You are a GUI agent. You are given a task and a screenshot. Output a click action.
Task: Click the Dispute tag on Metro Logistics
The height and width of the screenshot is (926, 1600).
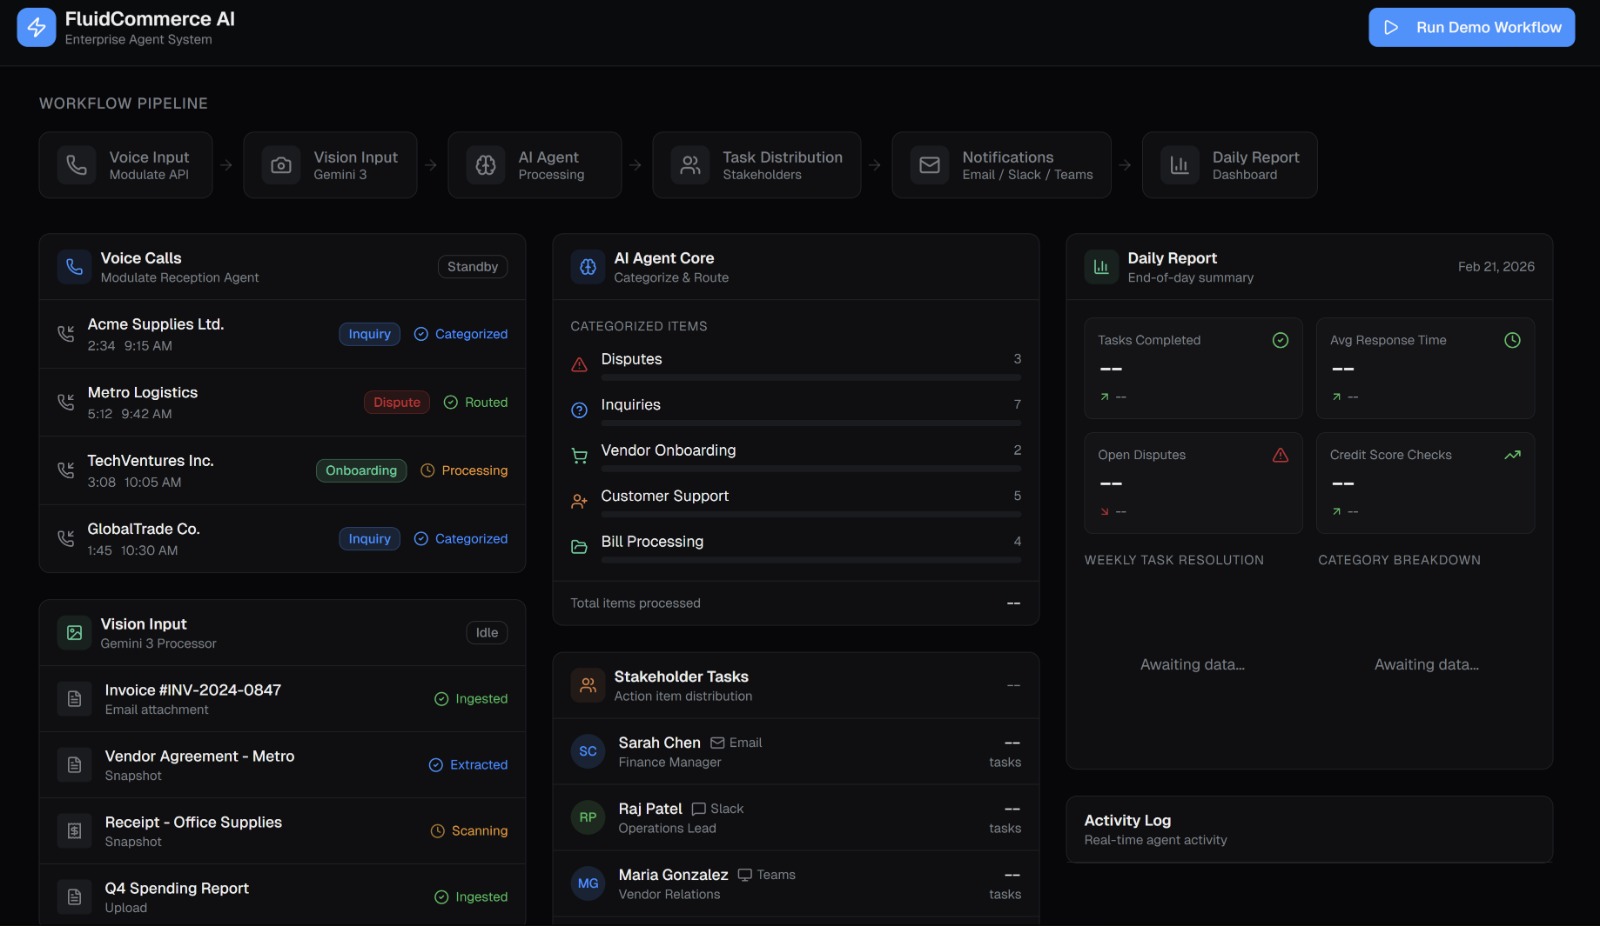397,402
